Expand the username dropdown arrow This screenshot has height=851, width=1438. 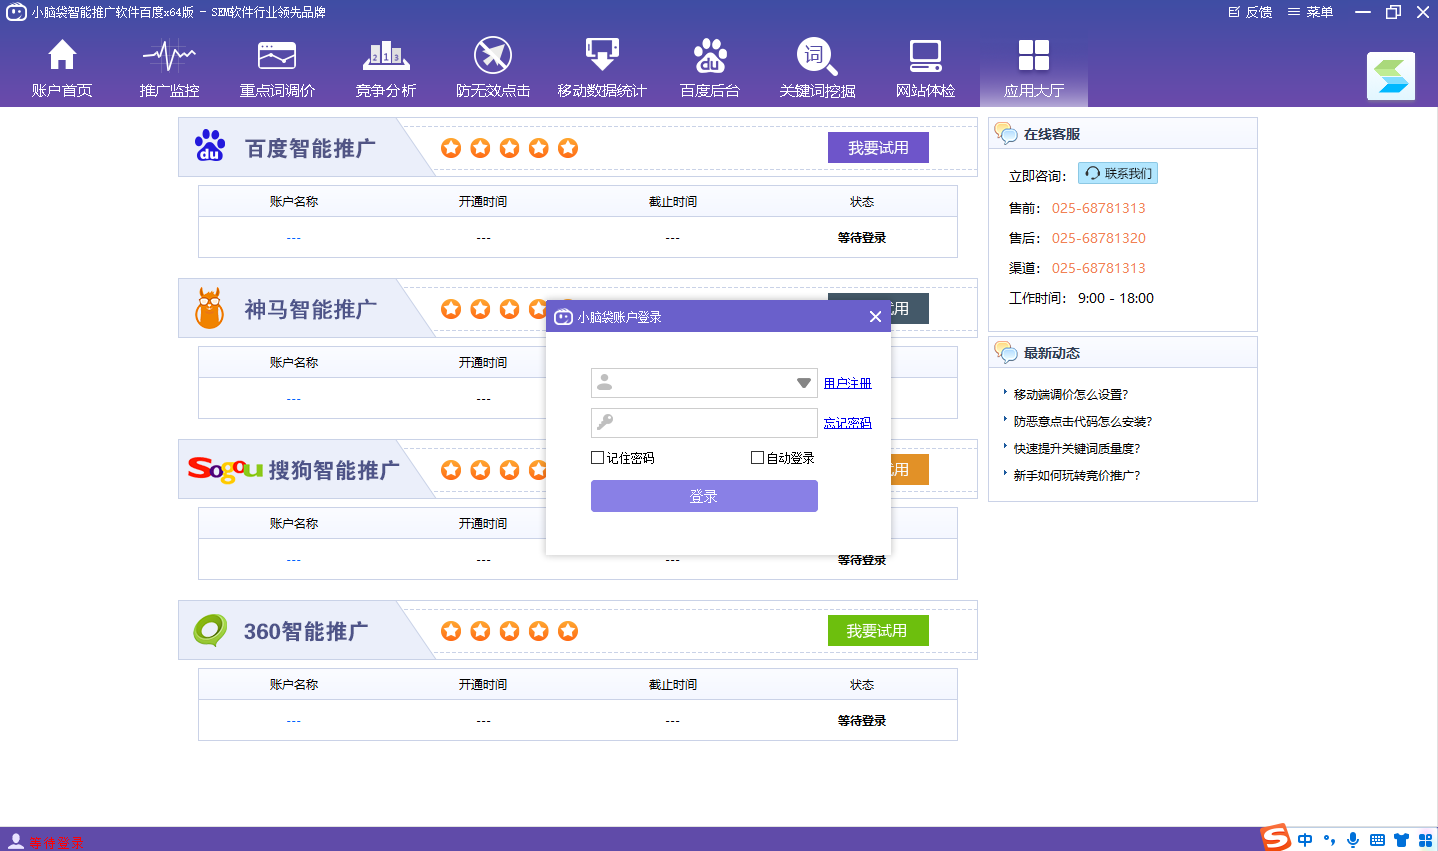803,383
